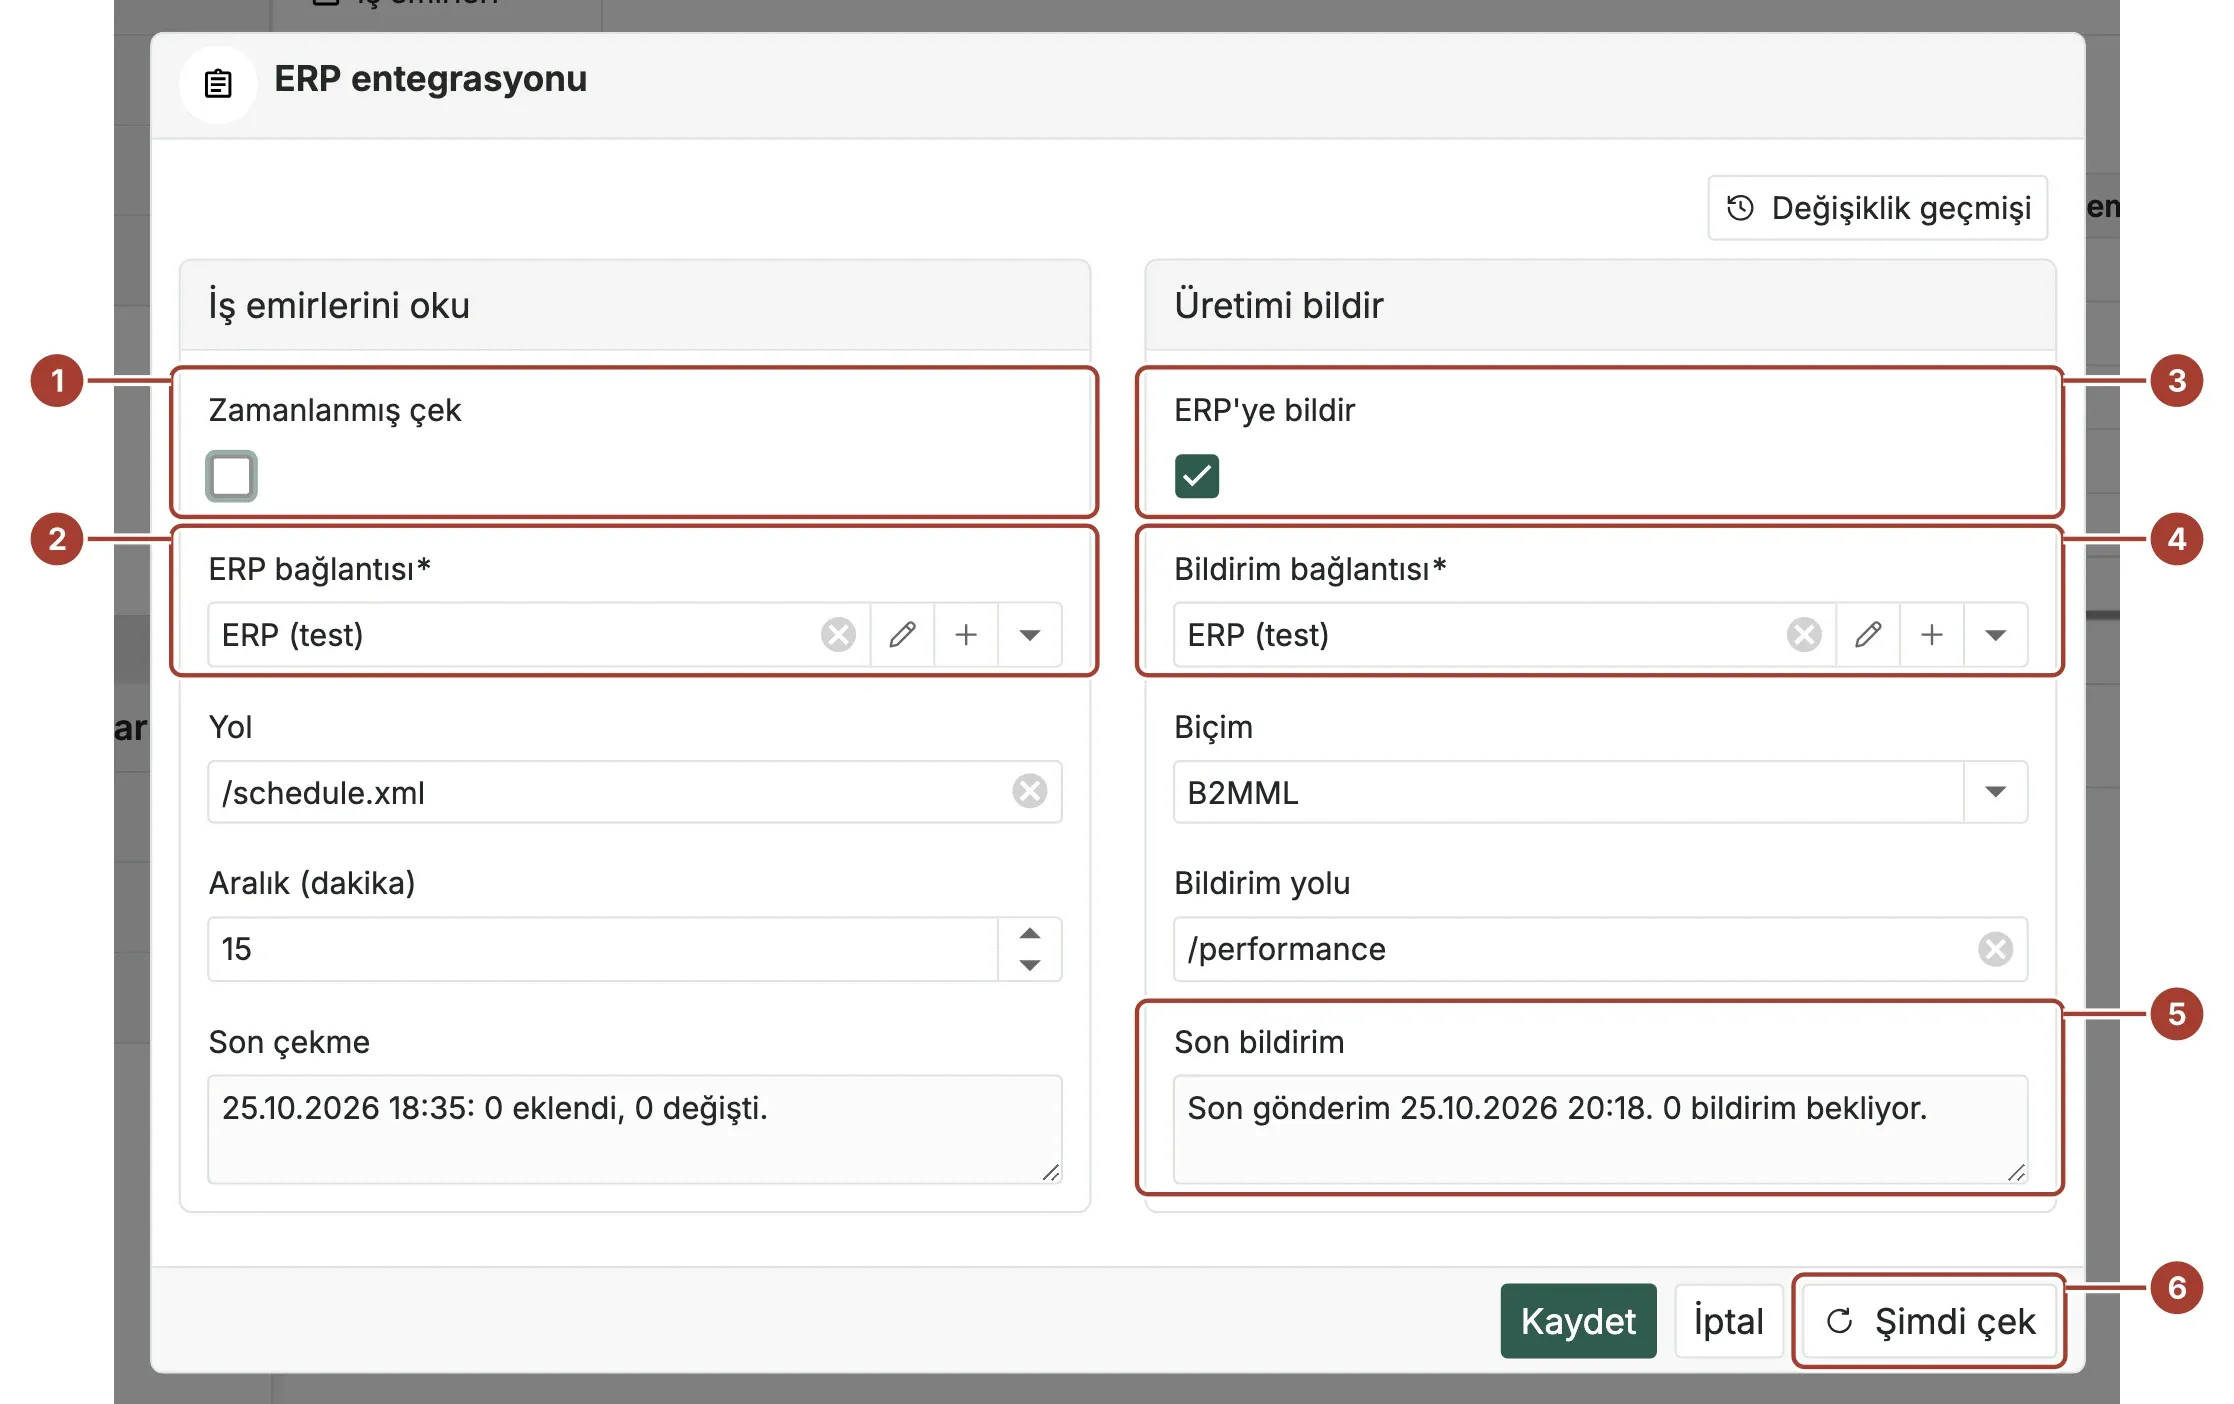2234x1404 pixels.
Task: Clear the ERP bağlantısı field value
Action: tap(838, 634)
